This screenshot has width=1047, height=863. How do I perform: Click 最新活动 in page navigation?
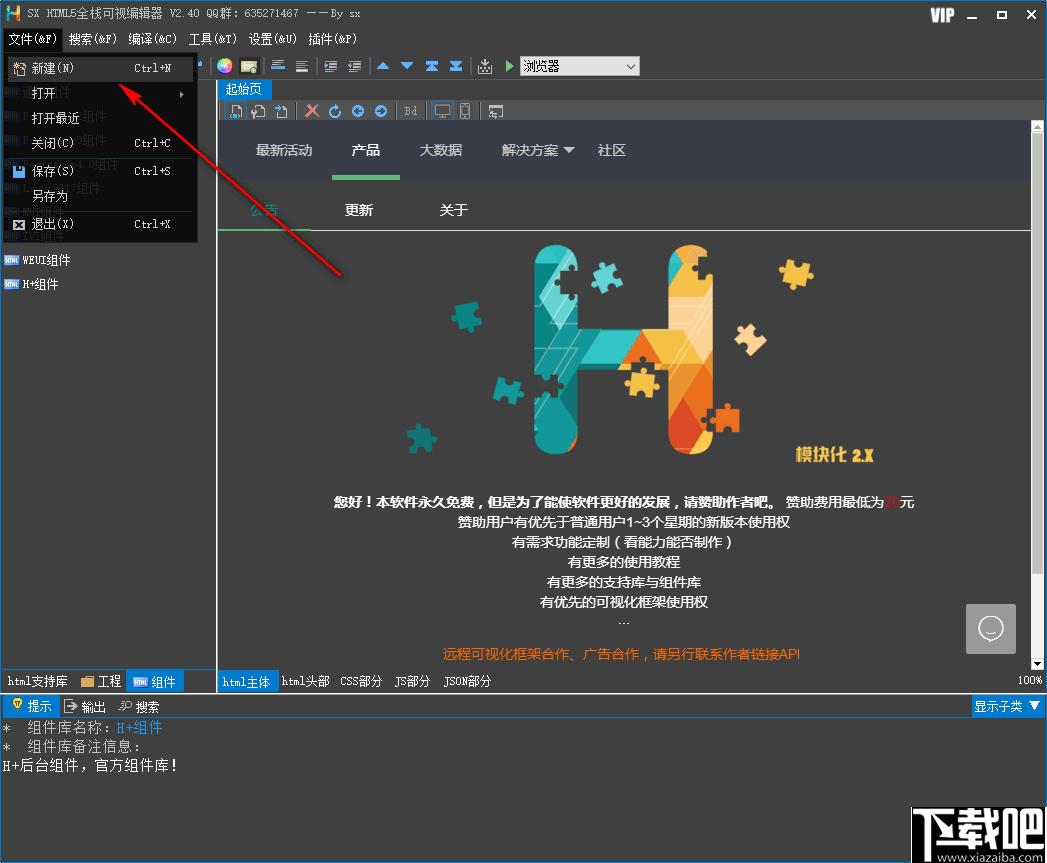(284, 150)
